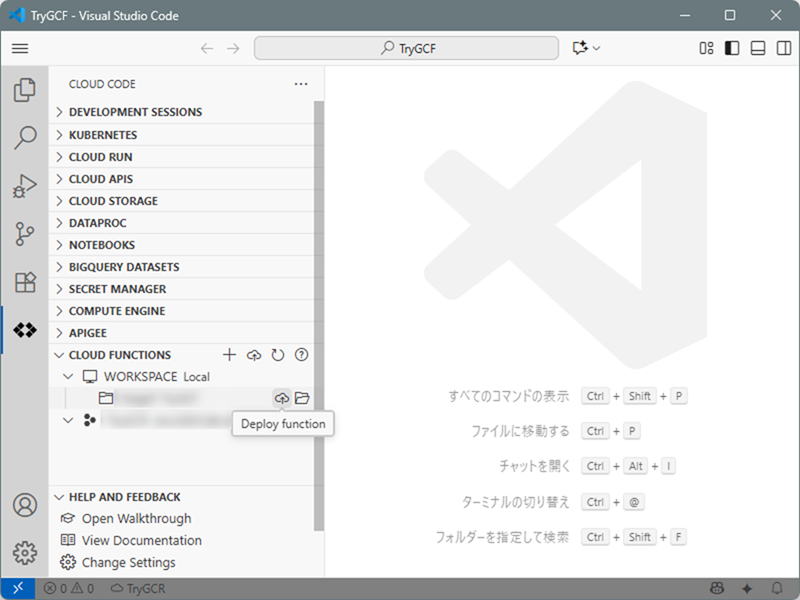The image size is (800, 600).
Task: Open the Extensions view
Action: tap(24, 282)
